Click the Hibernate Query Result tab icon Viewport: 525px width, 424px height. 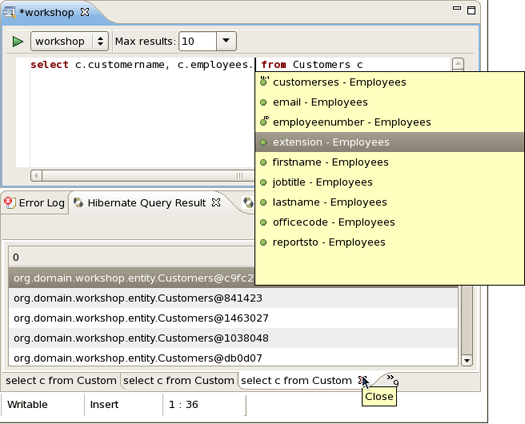coord(78,203)
